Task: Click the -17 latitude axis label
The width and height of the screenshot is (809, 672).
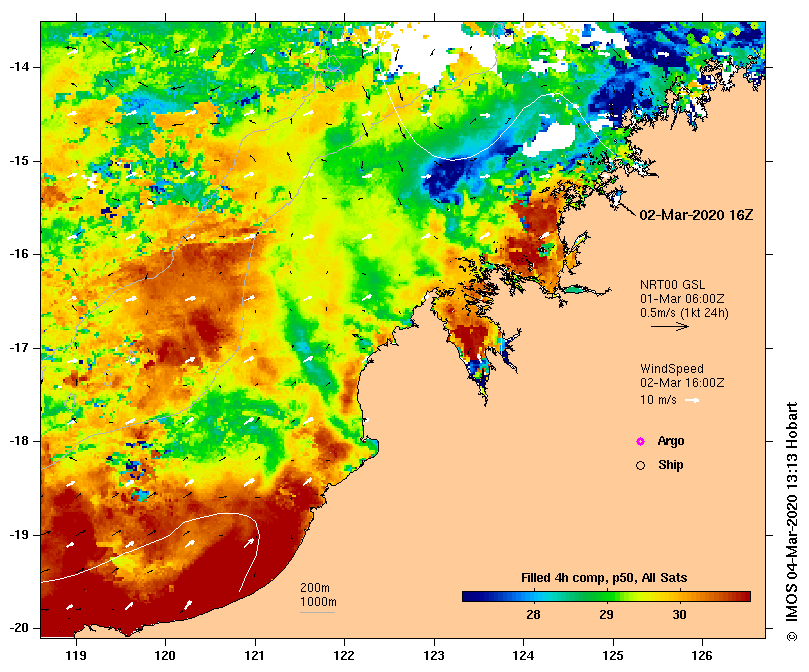Action: click(19, 348)
